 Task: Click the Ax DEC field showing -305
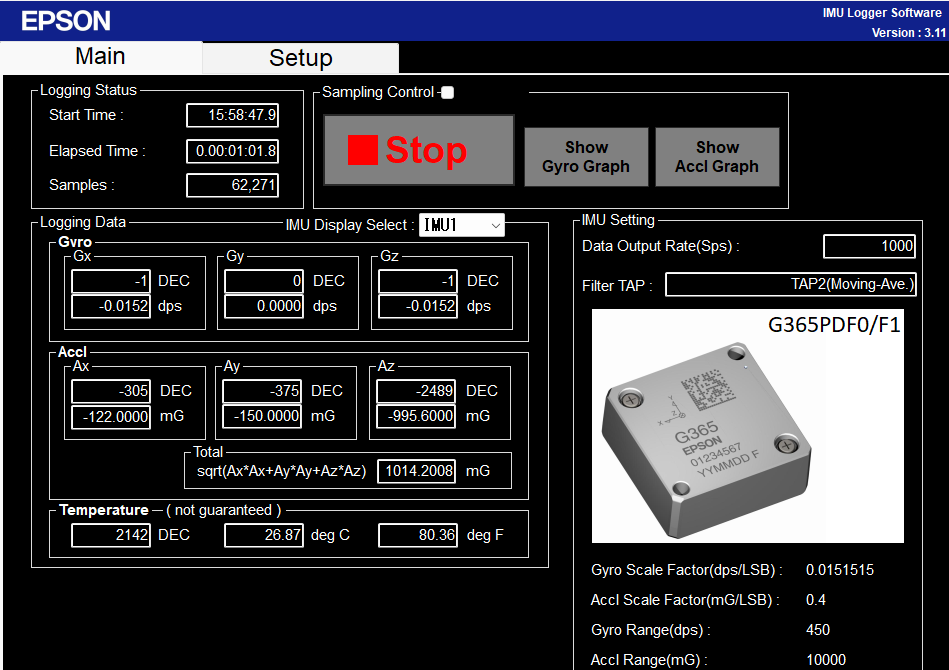pyautogui.click(x=111, y=391)
